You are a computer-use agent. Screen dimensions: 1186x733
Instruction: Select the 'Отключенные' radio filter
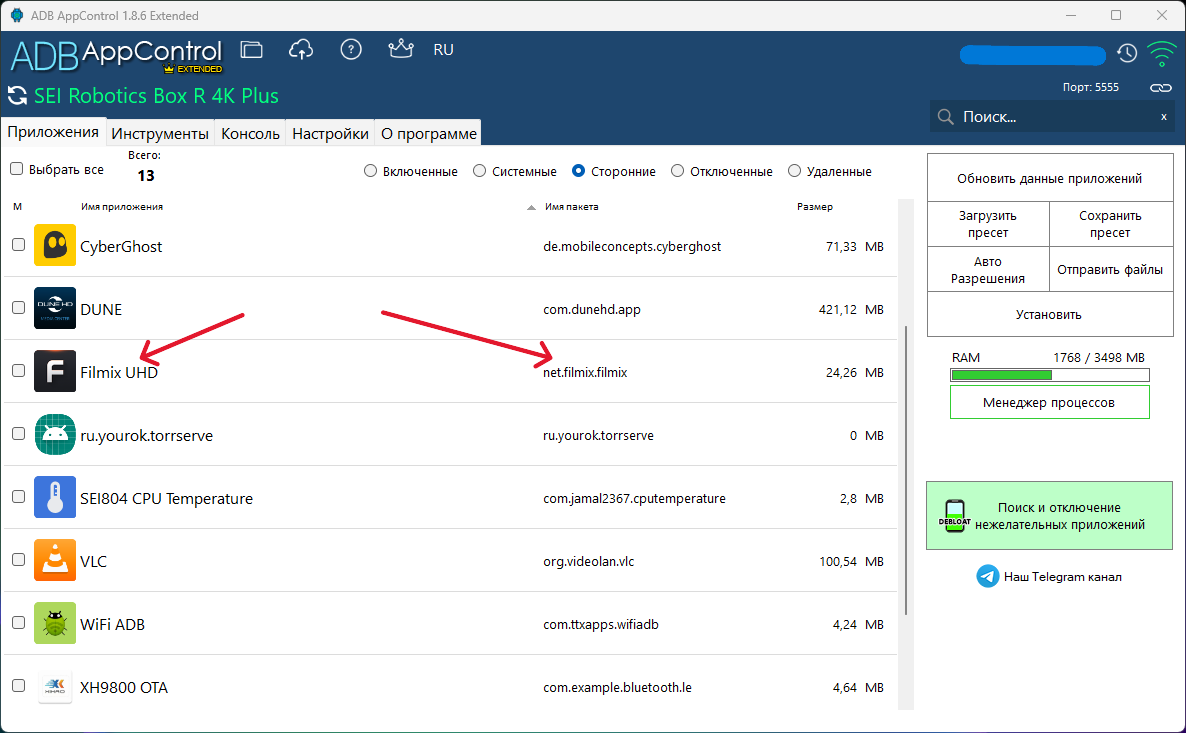[x=678, y=171]
